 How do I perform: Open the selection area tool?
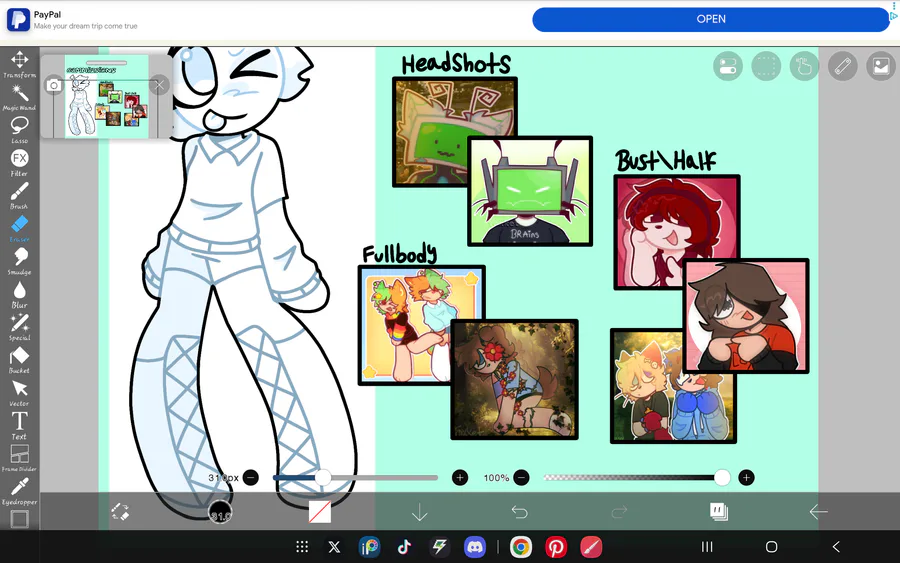[766, 66]
